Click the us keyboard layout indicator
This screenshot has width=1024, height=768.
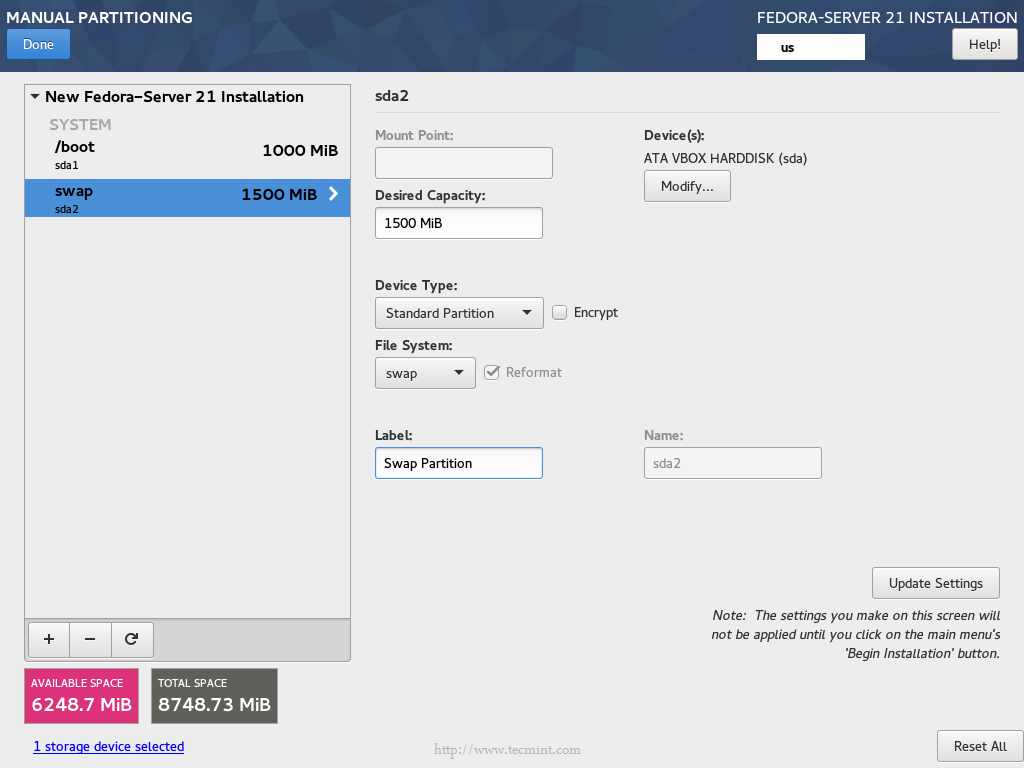click(810, 47)
